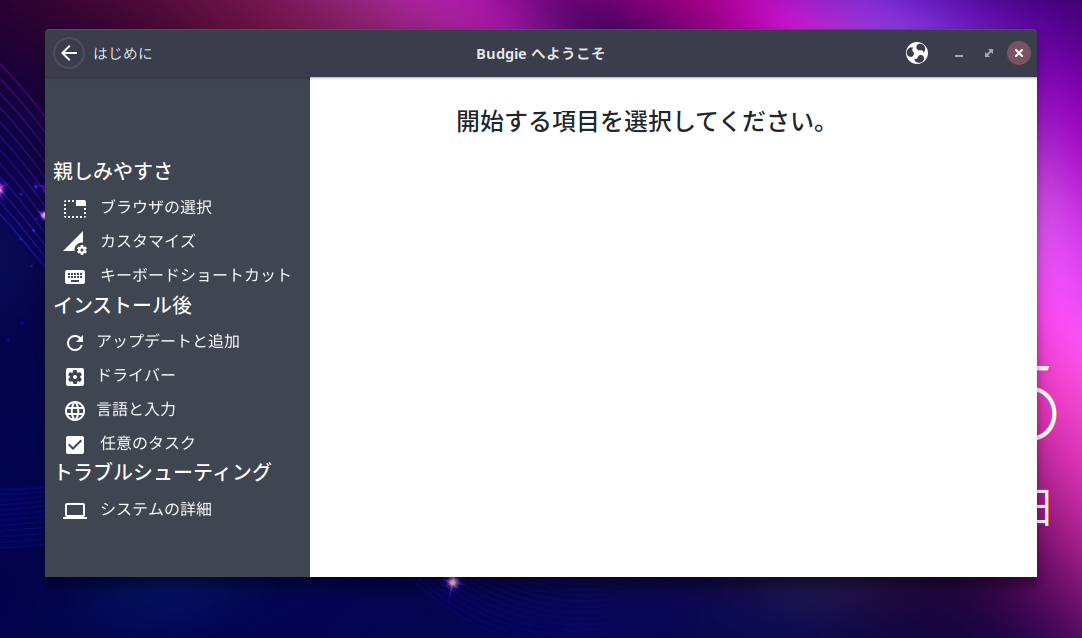Click the 開始する項目を選択してください heading text
The image size is (1082, 638).
[641, 121]
